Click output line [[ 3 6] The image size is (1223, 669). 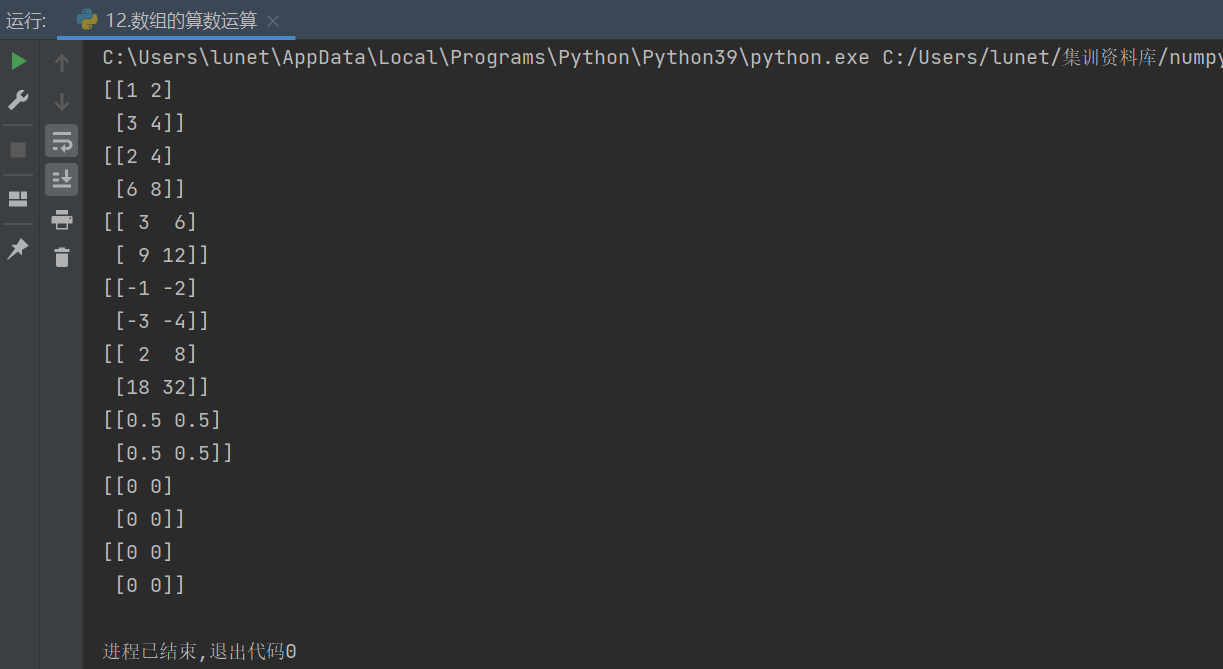[150, 222]
